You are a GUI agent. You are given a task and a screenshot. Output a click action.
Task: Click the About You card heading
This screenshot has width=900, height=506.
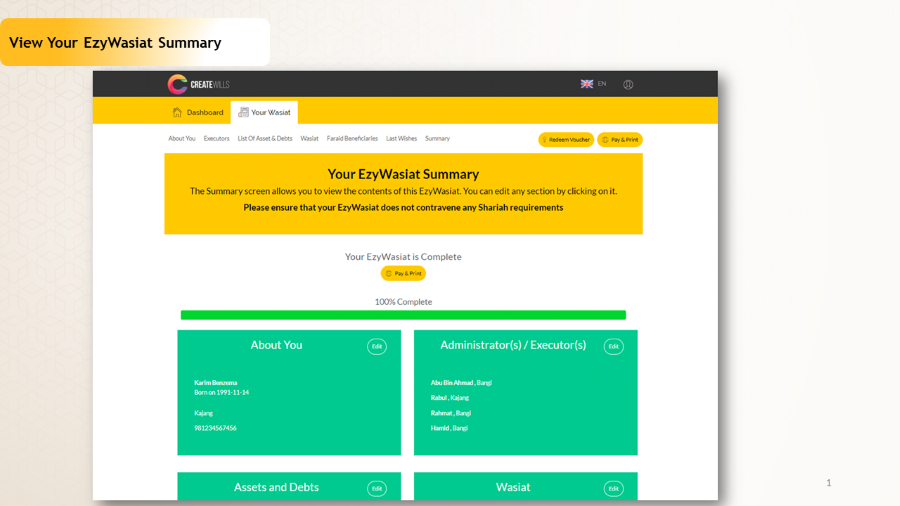(276, 345)
